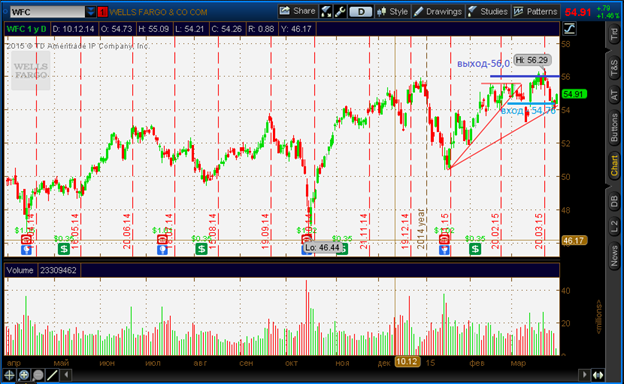Screen dimensions: 624x386
Task: Click the zoom-in magnifier icon
Action: click(24, 375)
